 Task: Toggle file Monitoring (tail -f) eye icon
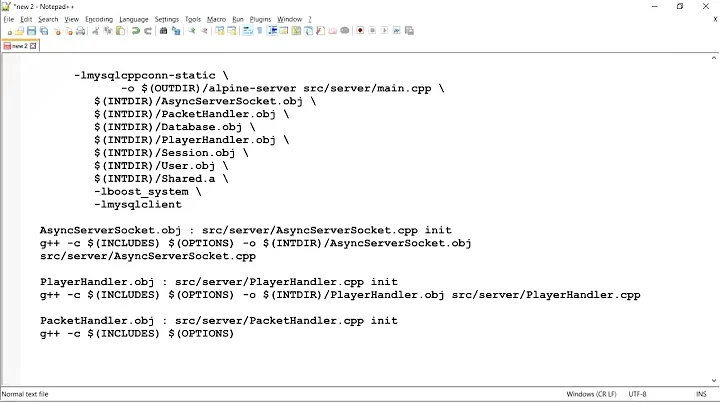344,31
